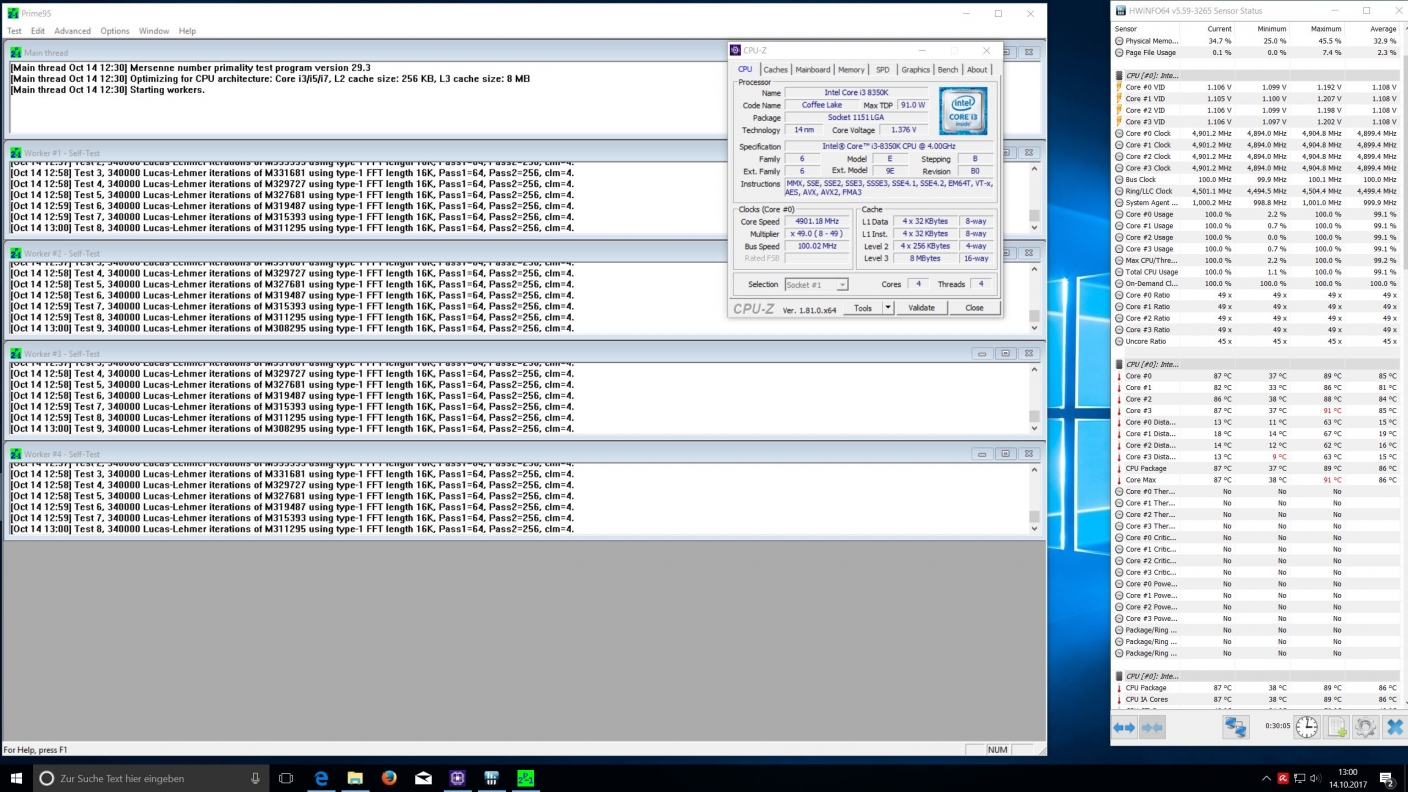Click HWiNFO collapse columns arrows icon
Viewport: 1408px width, 792px height.
coord(1152,728)
